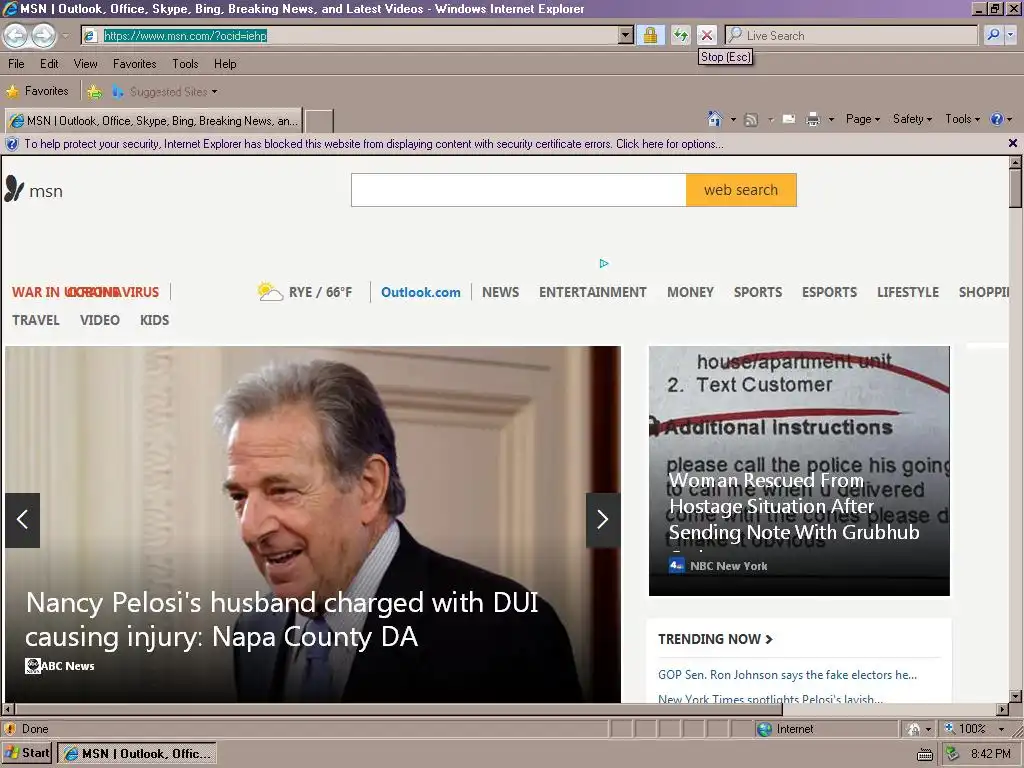Click the Live Search magnifier button
Screen dimensions: 1024x768
pos(993,35)
